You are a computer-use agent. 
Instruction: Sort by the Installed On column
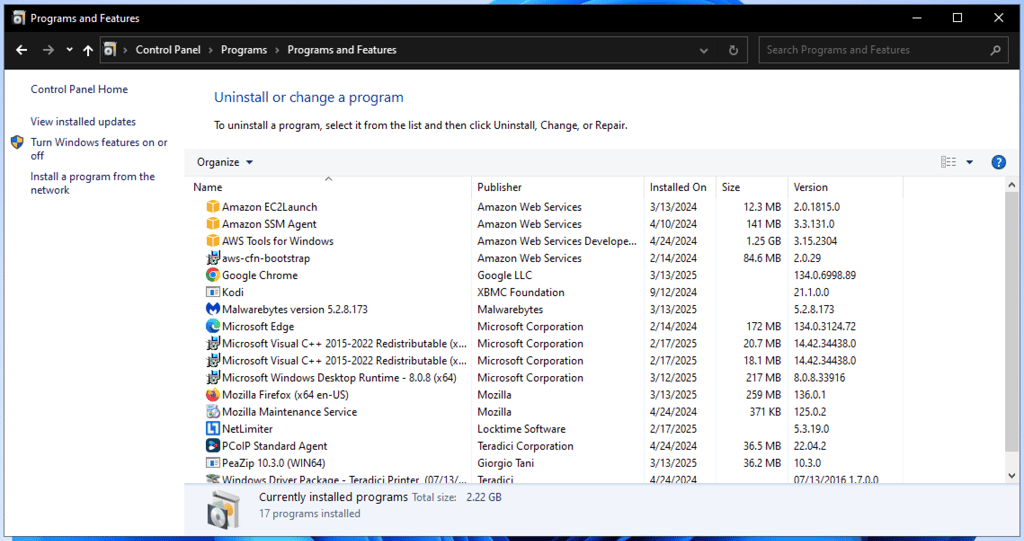[680, 187]
